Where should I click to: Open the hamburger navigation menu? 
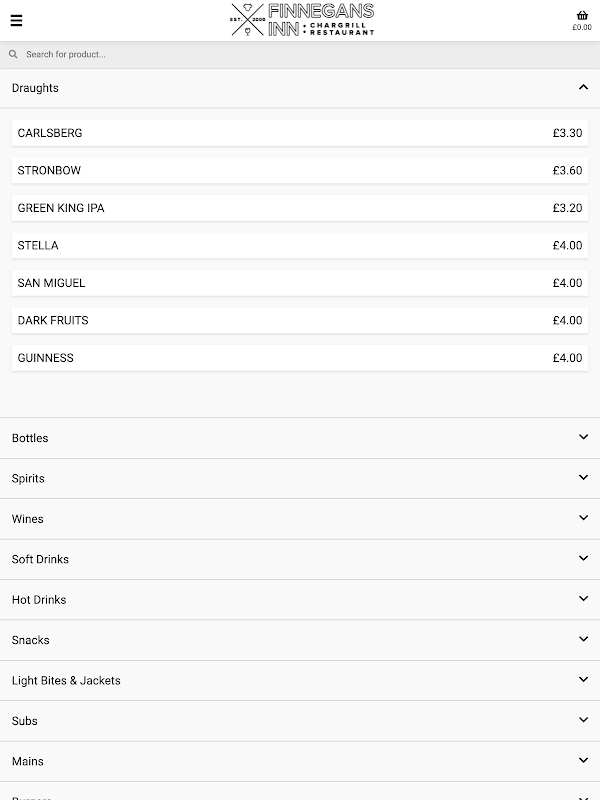pyautogui.click(x=16, y=20)
